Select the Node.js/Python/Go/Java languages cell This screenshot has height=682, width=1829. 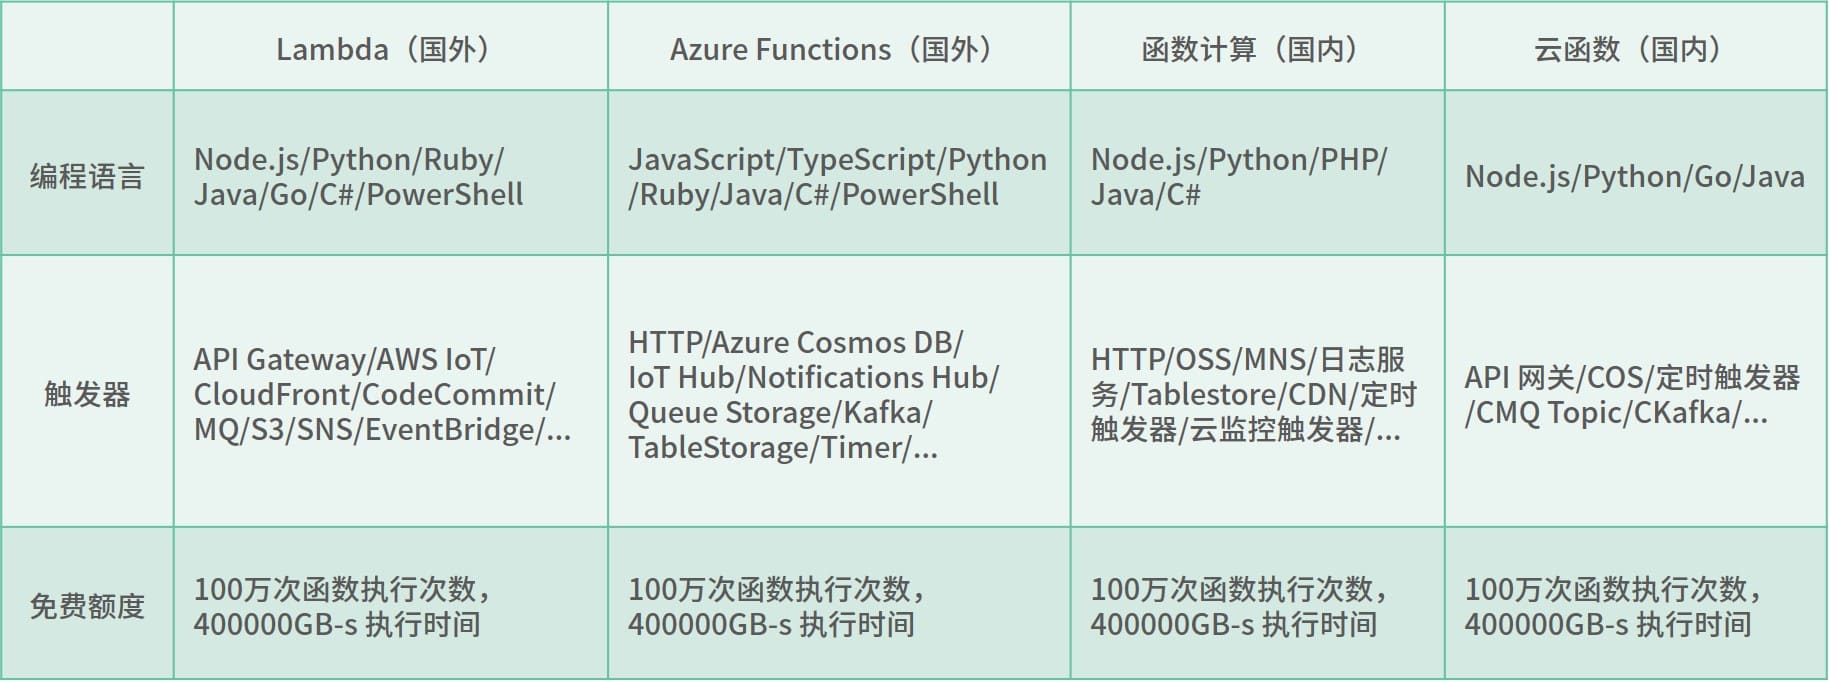pyautogui.click(x=1634, y=176)
